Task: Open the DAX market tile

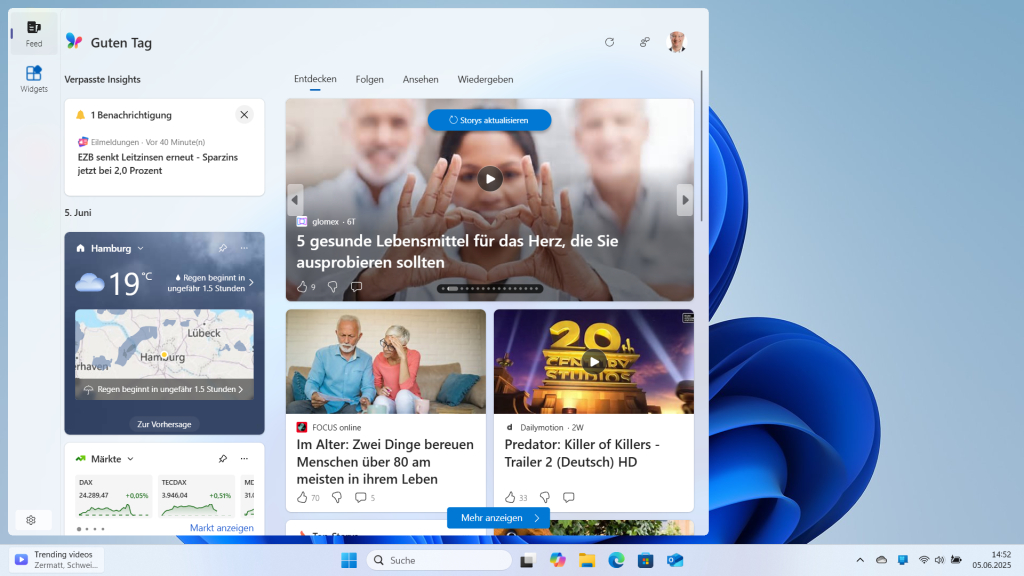Action: pyautogui.click(x=114, y=496)
